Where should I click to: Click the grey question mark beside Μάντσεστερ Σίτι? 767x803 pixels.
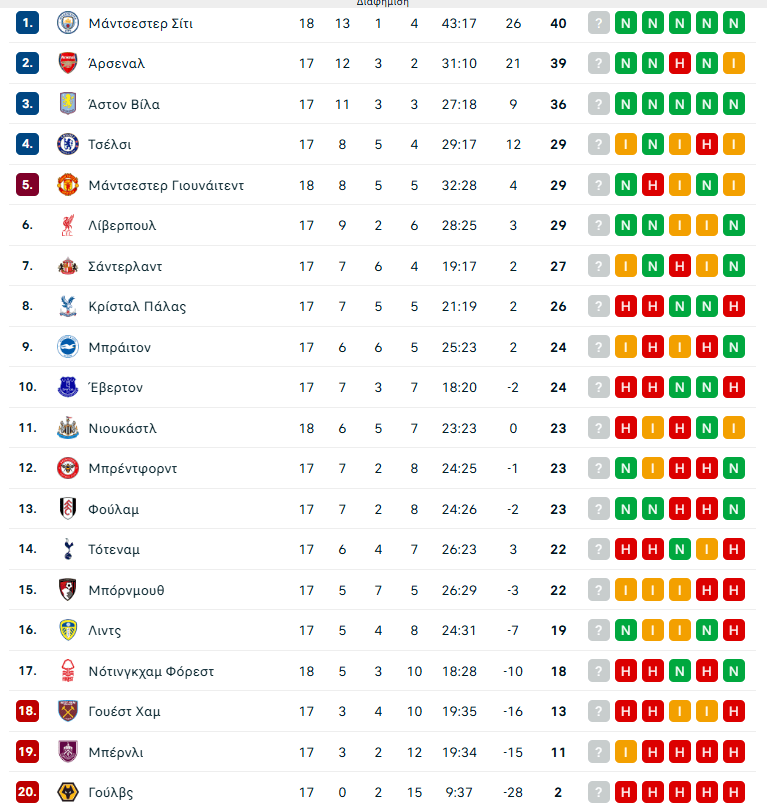(599, 23)
